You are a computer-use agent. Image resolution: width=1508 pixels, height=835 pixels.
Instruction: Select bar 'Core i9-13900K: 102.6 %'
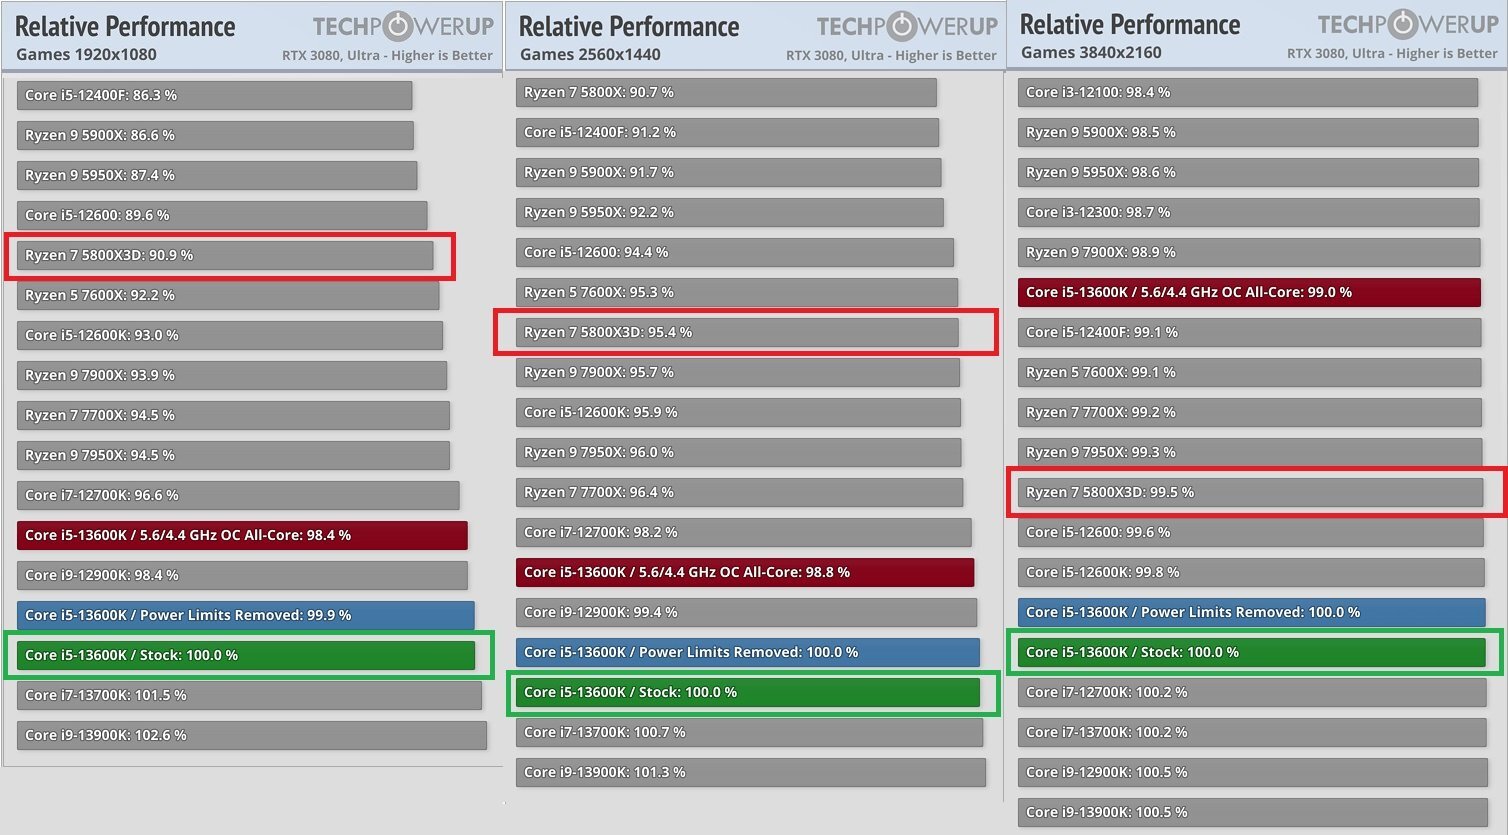(252, 735)
